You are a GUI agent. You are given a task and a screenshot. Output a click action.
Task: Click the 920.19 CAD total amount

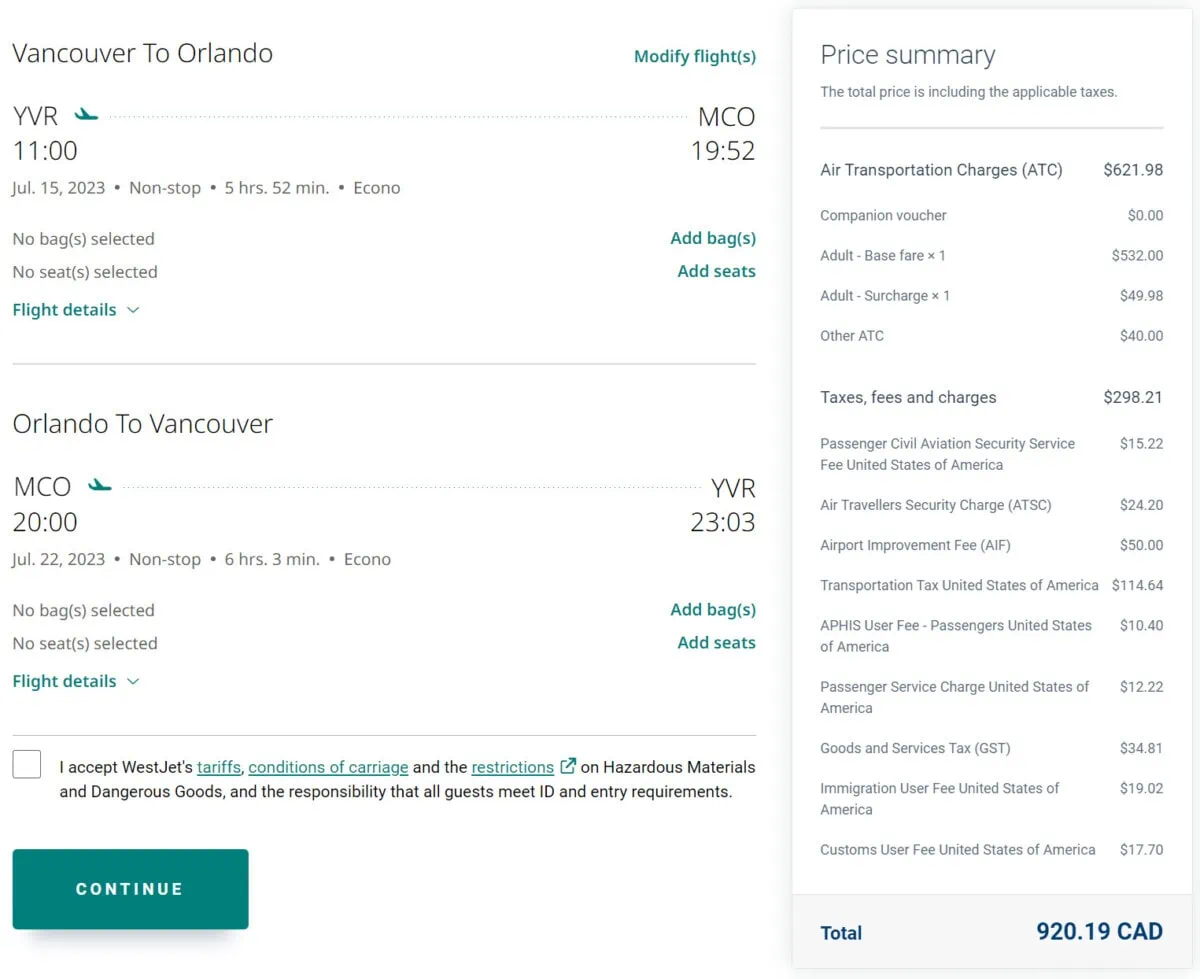(1099, 932)
